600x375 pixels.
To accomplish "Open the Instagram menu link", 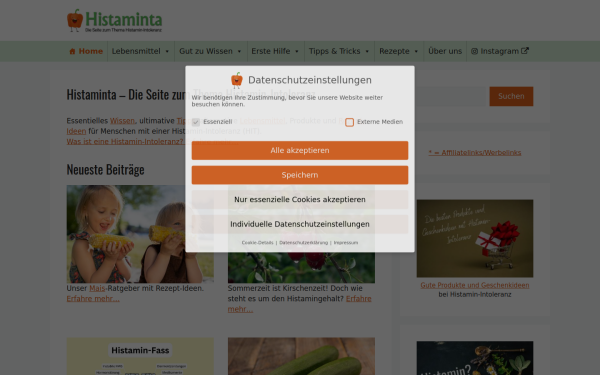I will click(x=500, y=51).
